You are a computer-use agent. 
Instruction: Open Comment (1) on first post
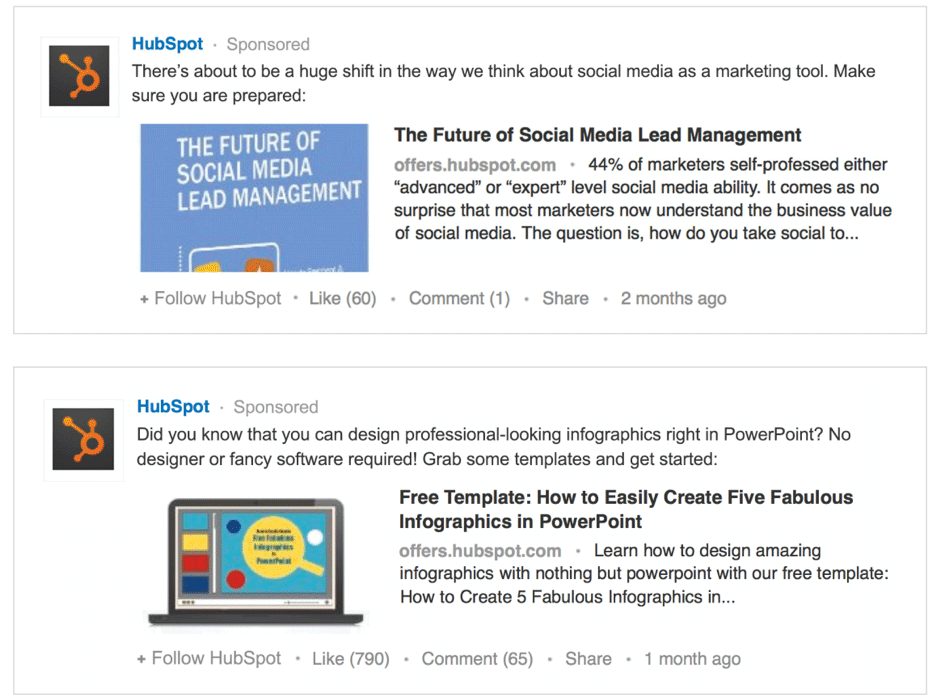click(x=459, y=298)
